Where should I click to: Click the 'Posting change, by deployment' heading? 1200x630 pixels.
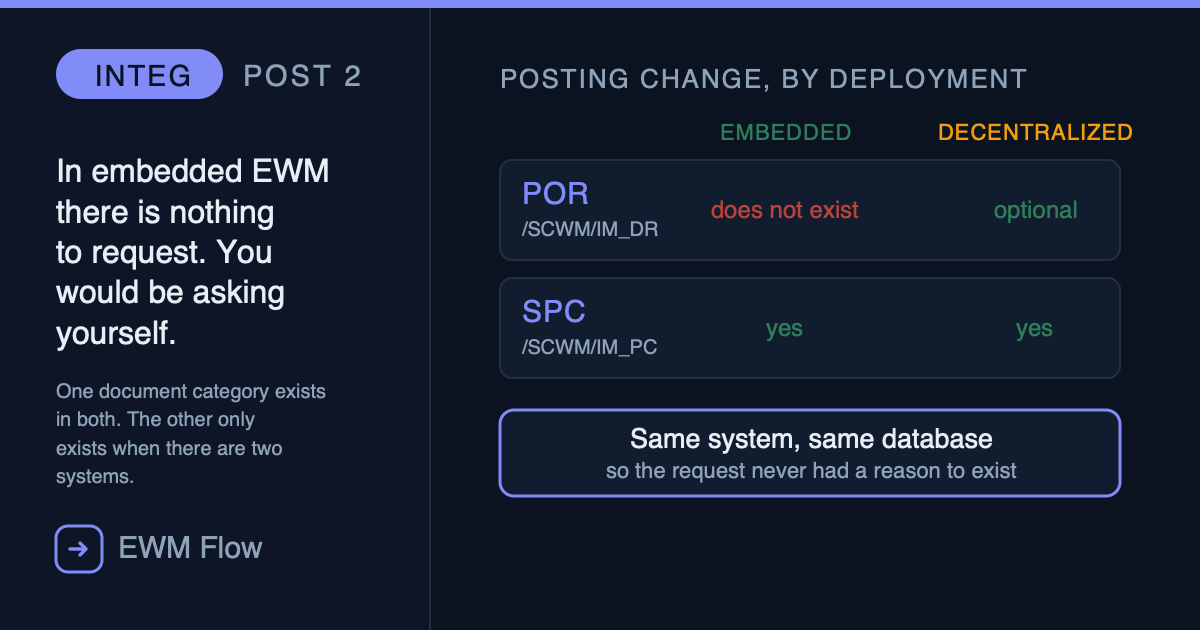click(x=764, y=79)
